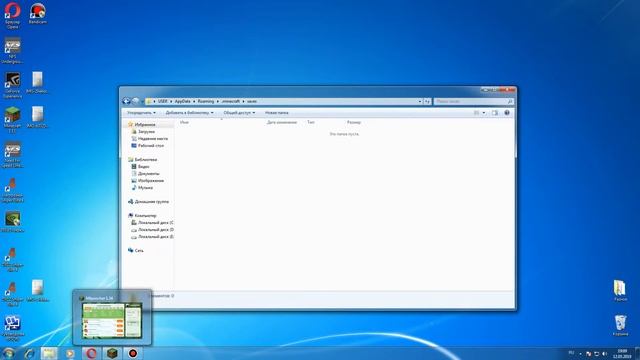Open the Музыка library
Screen dimensions: 640x360
(142, 187)
